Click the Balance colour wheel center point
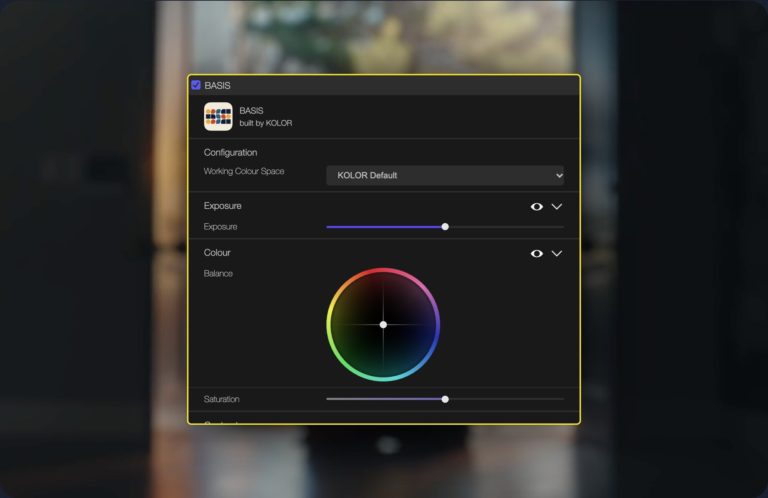This screenshot has height=498, width=768. coord(383,325)
